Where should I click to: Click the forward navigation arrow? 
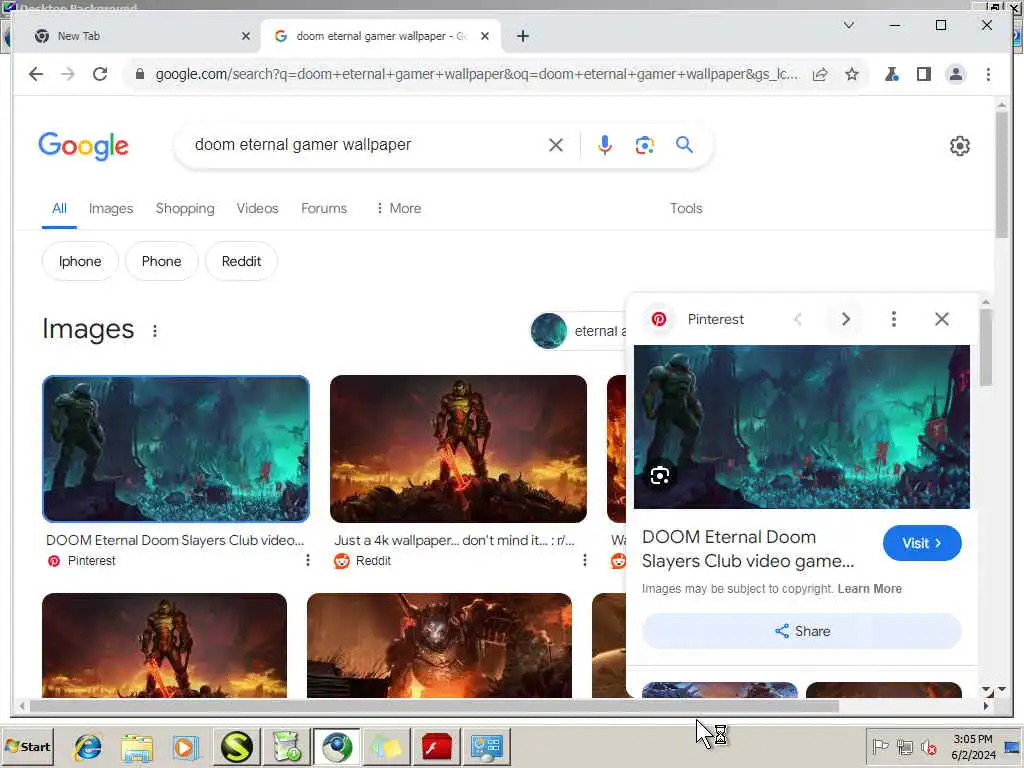[x=68, y=74]
